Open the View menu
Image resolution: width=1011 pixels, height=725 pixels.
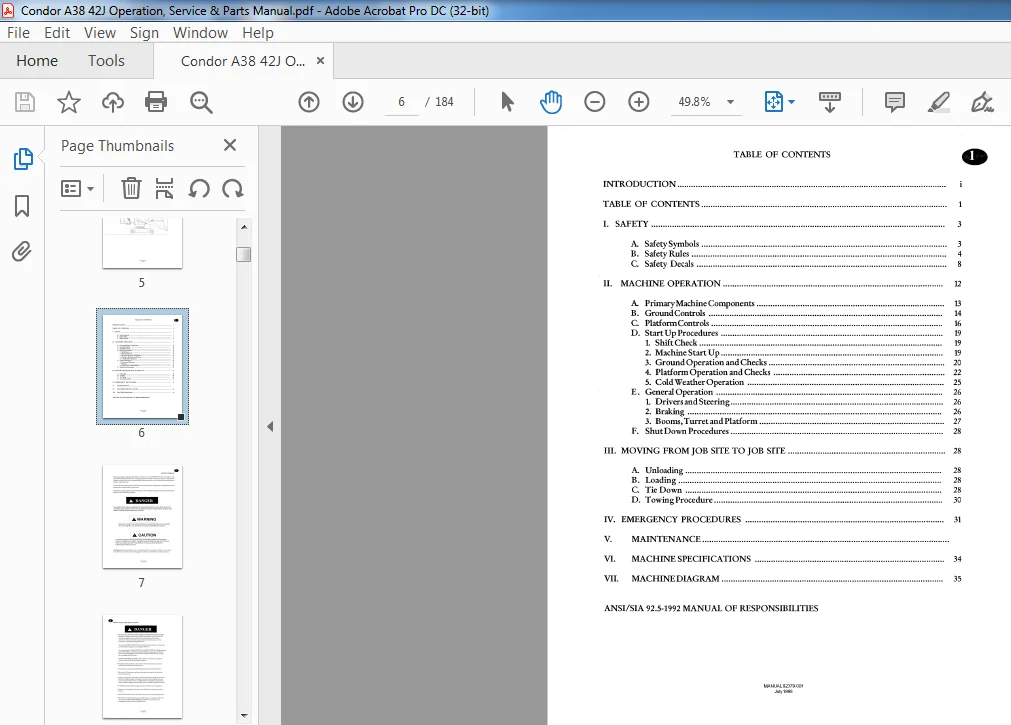(x=100, y=33)
